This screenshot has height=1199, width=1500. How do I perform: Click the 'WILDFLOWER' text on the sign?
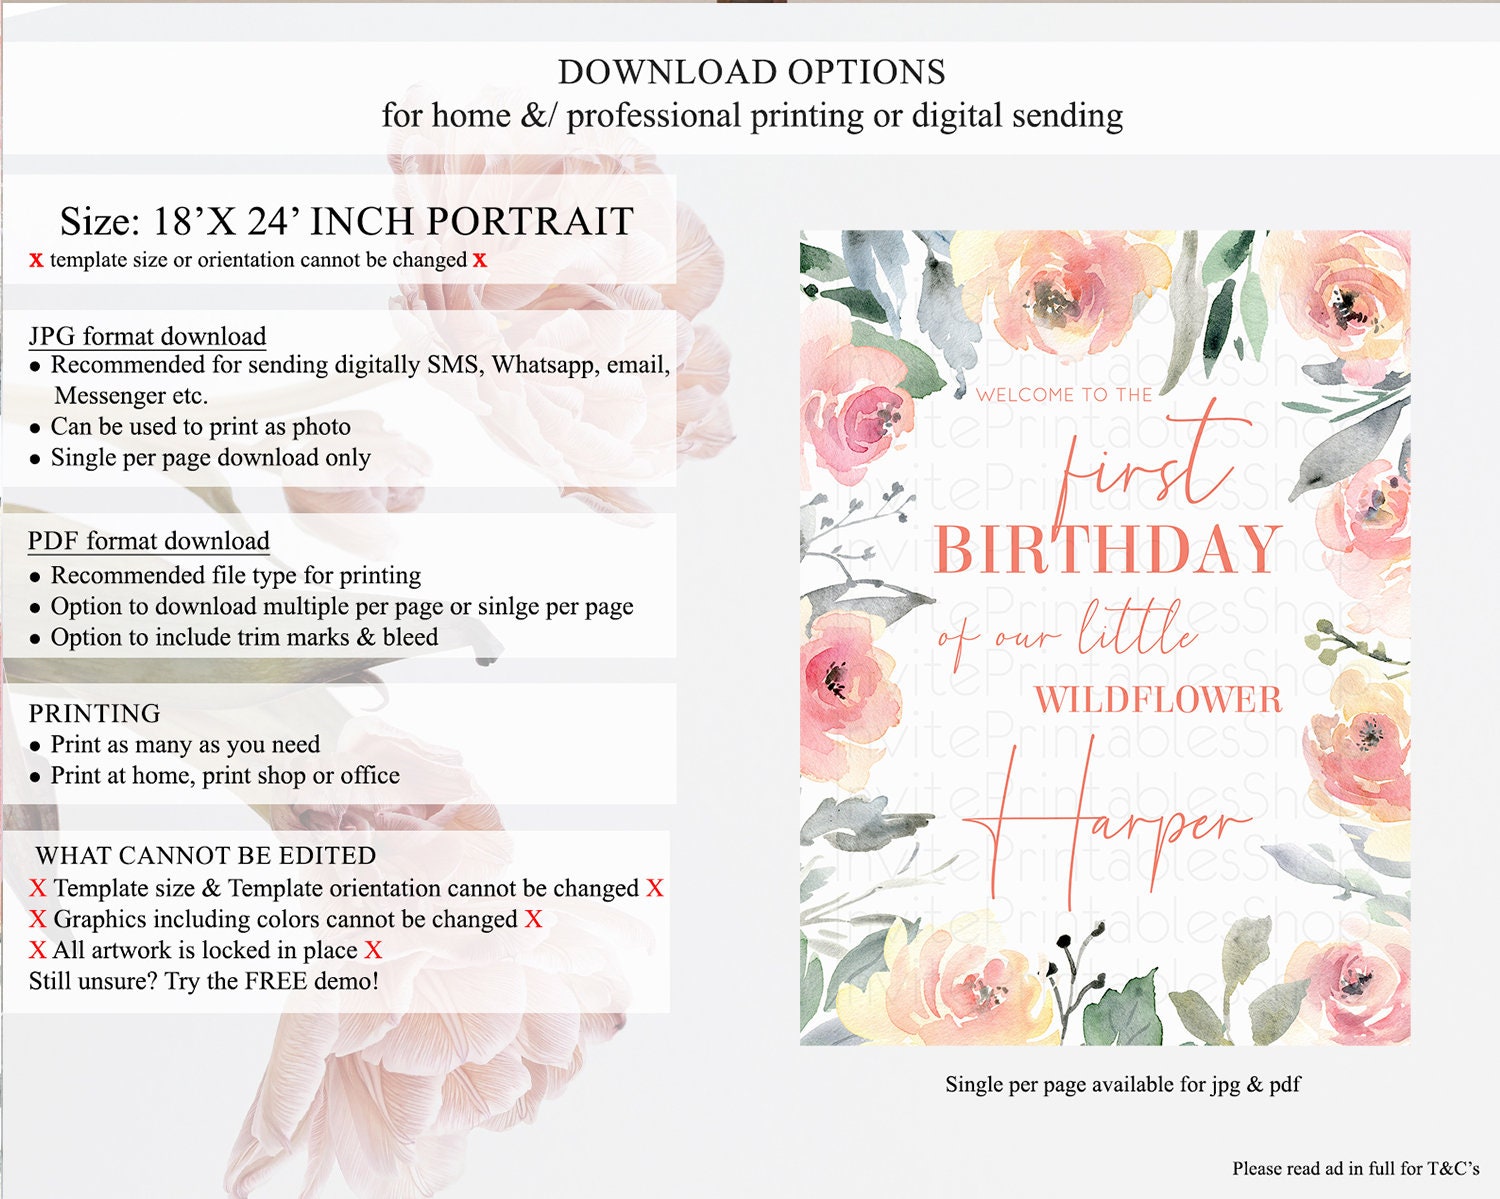coord(1158,700)
